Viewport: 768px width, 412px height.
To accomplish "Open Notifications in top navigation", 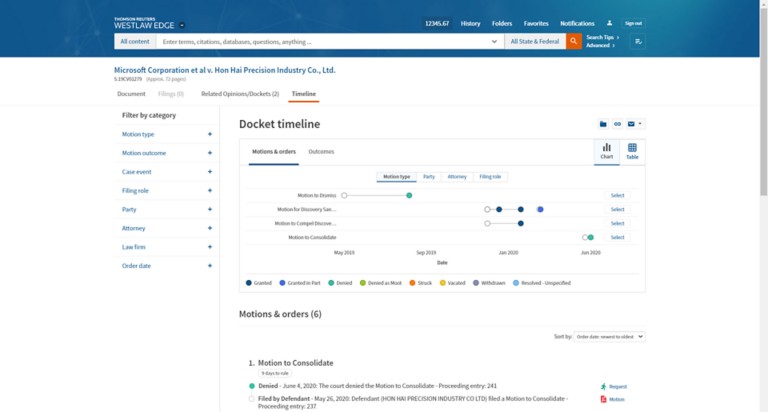I will pyautogui.click(x=577, y=24).
